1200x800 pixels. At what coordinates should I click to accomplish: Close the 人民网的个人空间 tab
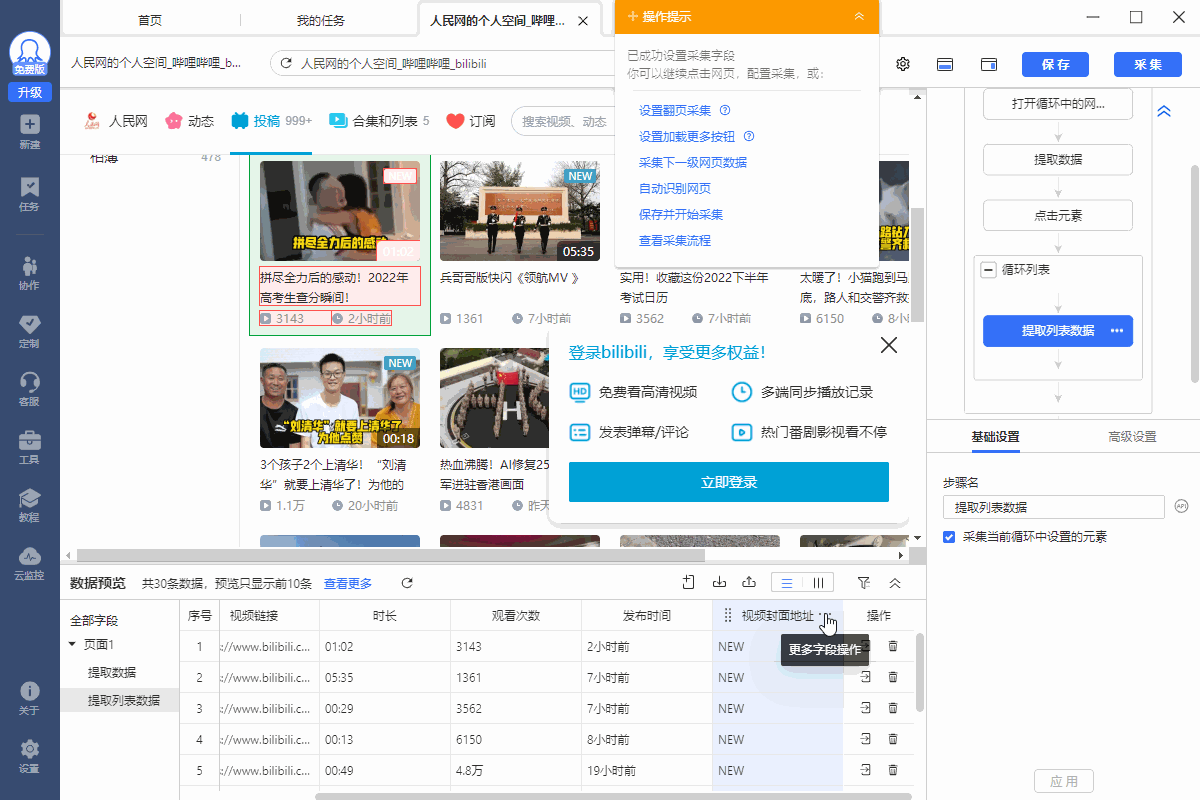(x=583, y=21)
